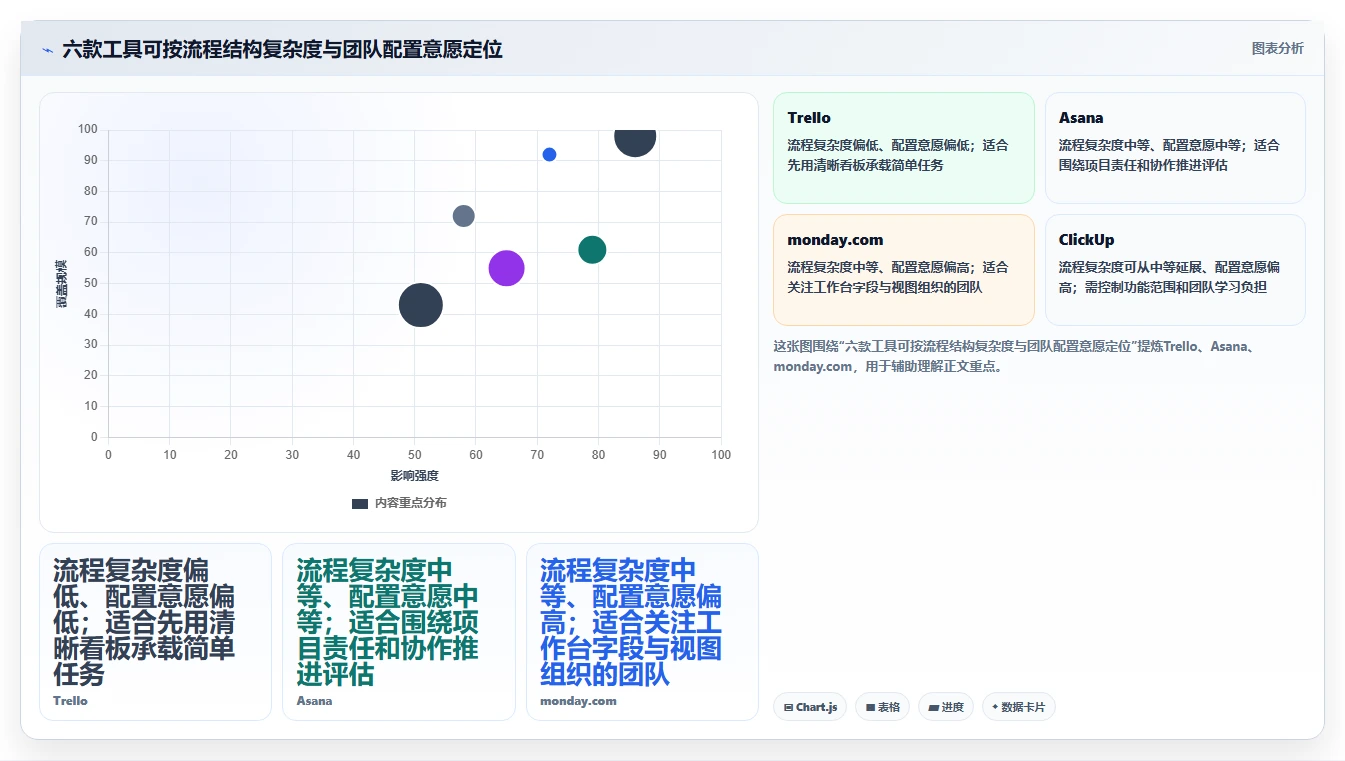Click the Chart.js chip icon
Viewport: 1345px width, 761px height.
(788, 707)
